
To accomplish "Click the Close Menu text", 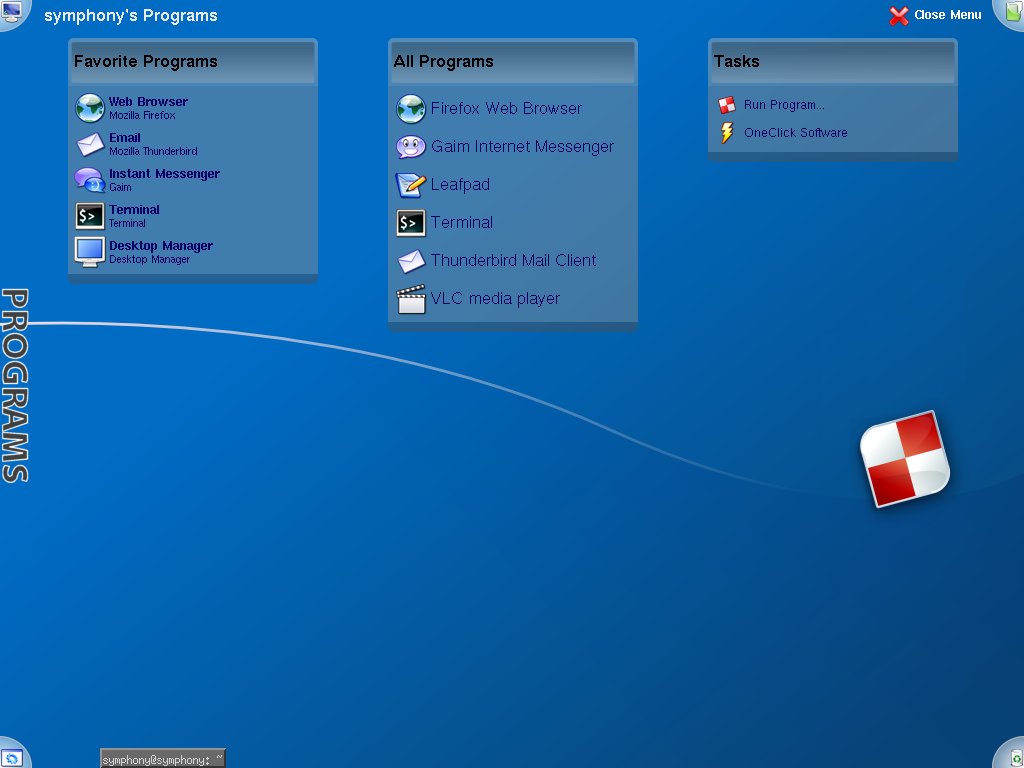I will pyautogui.click(x=948, y=15).
